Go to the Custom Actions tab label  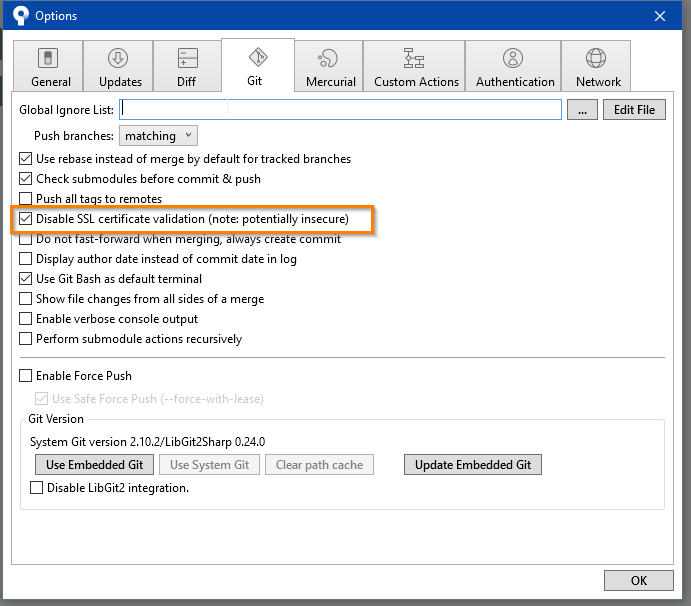click(x=416, y=82)
